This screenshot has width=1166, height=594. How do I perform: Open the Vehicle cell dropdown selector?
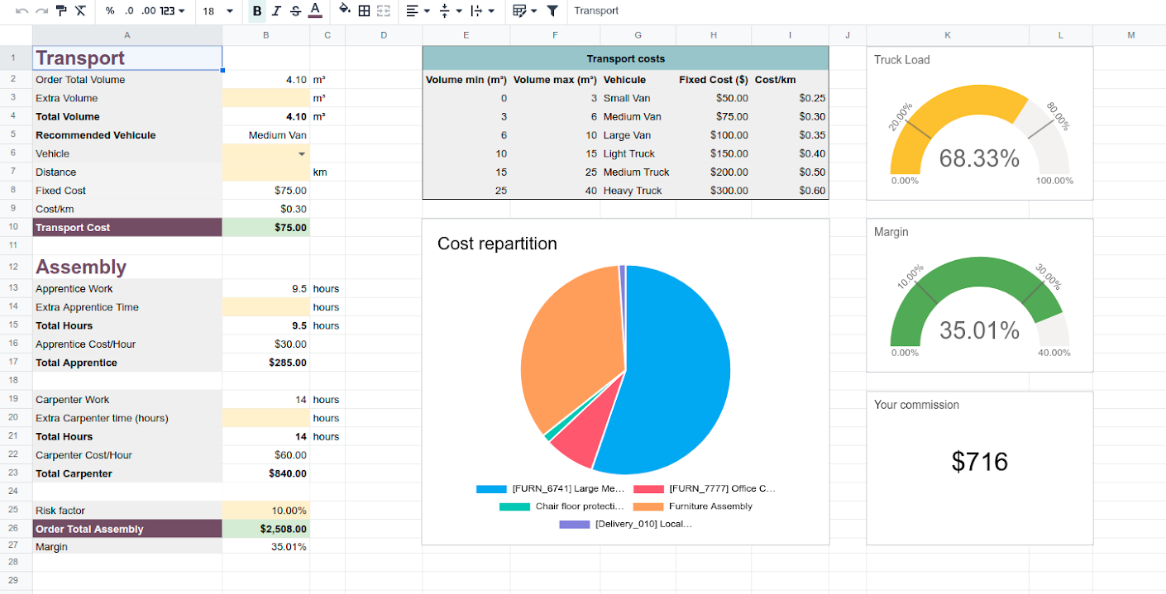(299, 153)
